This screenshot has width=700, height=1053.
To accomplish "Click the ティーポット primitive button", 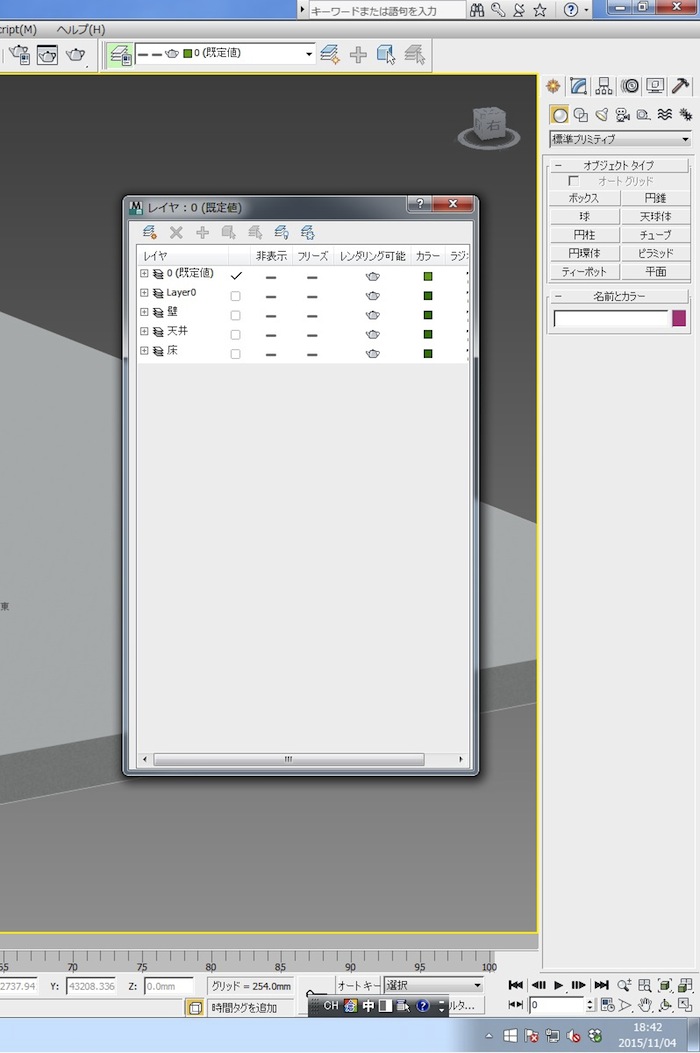I will (x=584, y=271).
